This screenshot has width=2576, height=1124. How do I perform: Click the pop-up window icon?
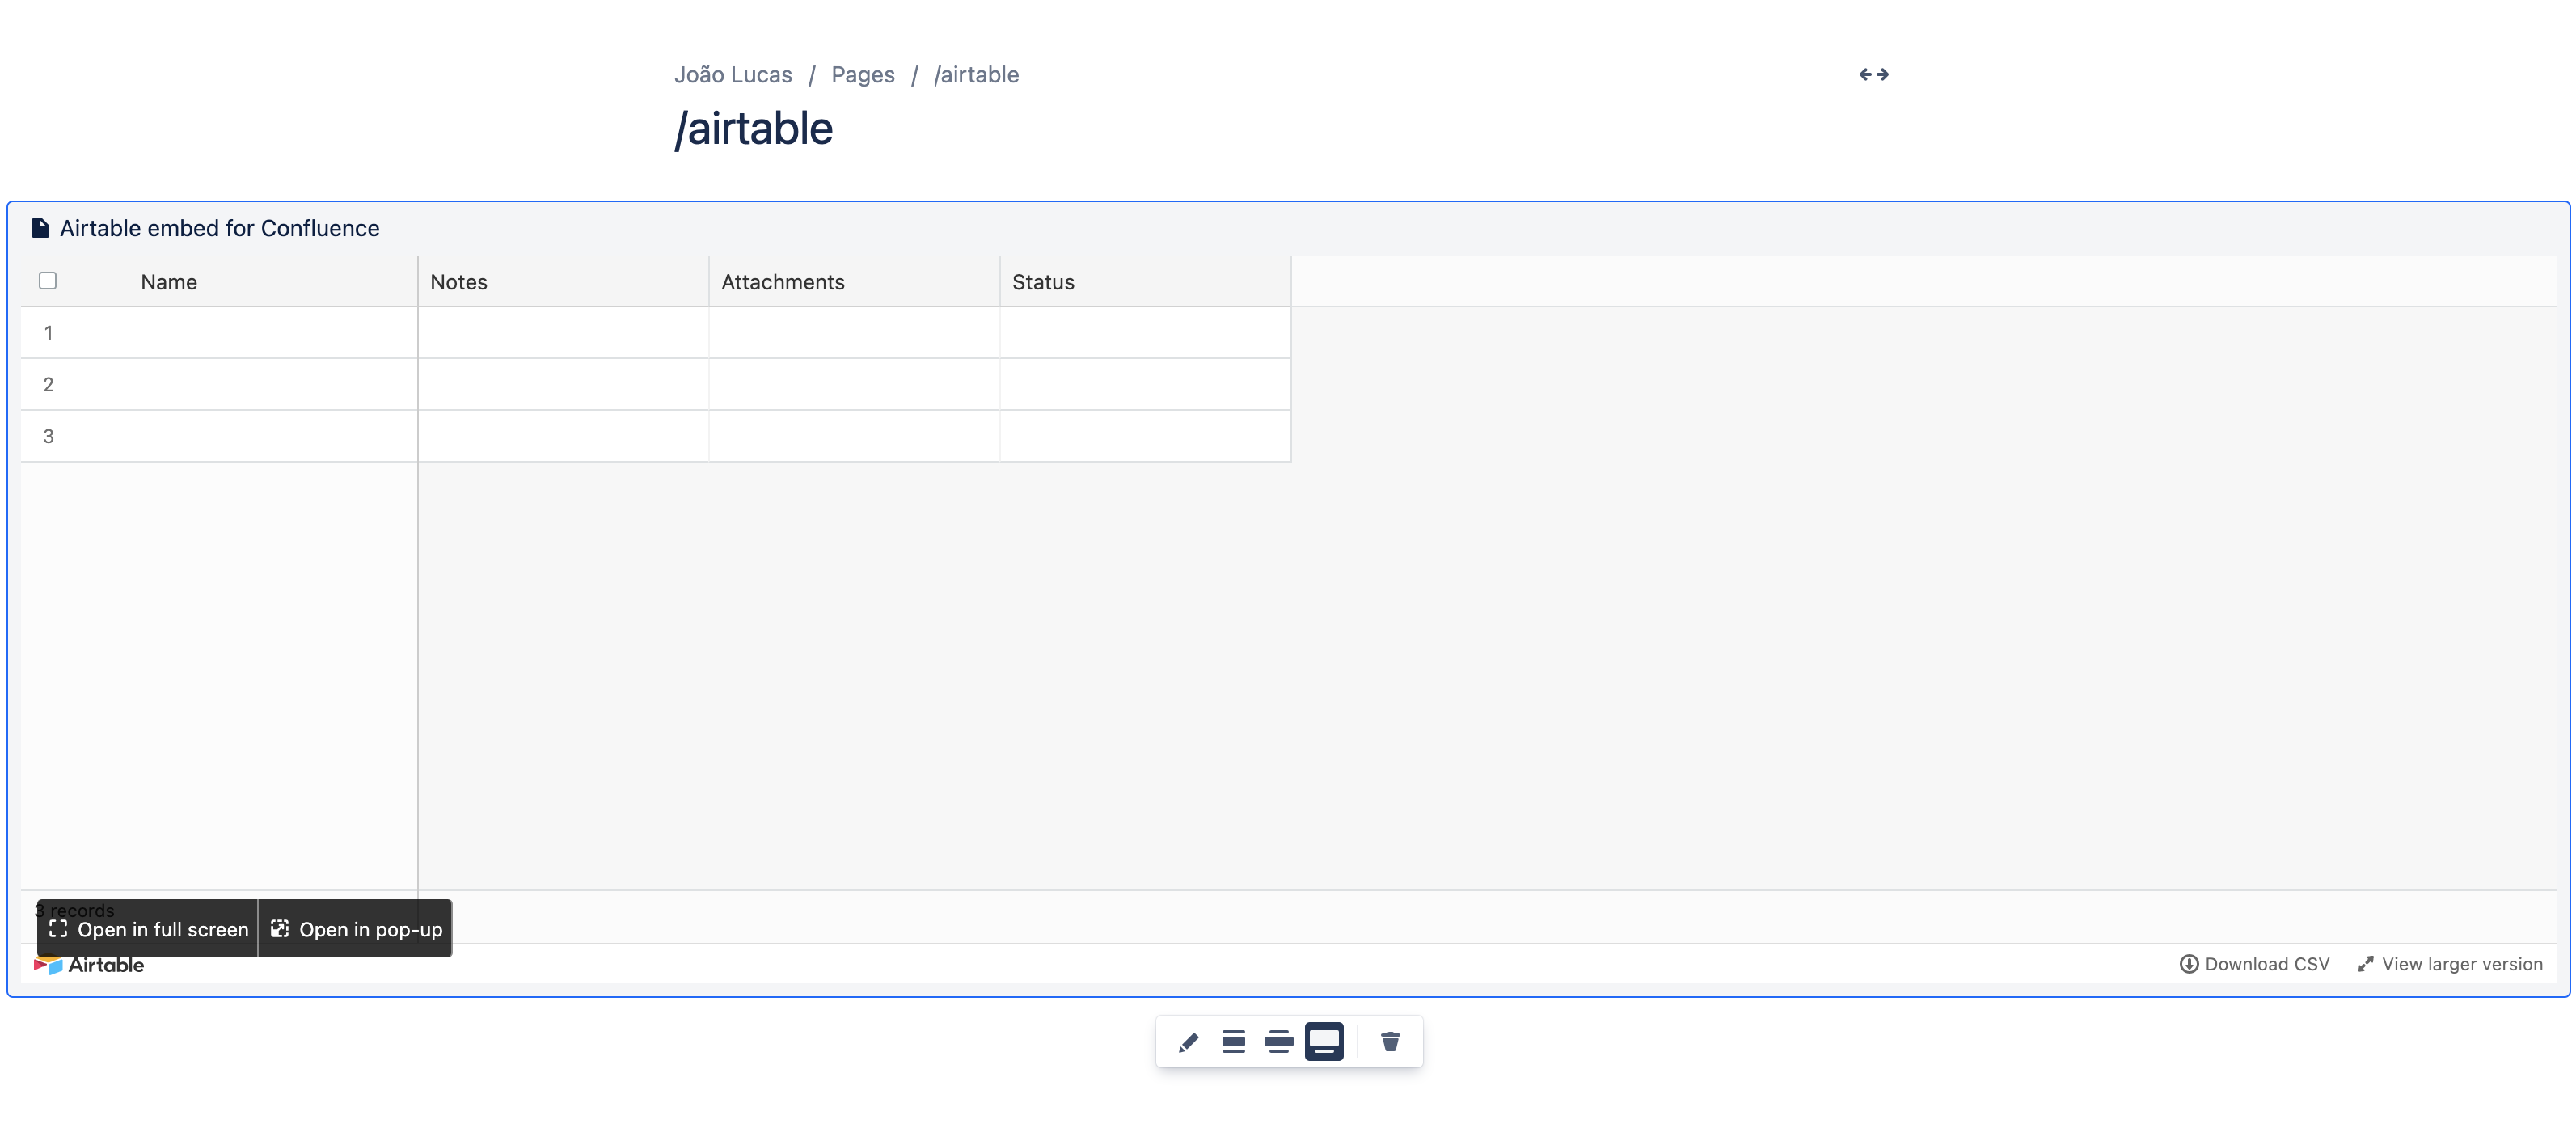click(x=280, y=929)
